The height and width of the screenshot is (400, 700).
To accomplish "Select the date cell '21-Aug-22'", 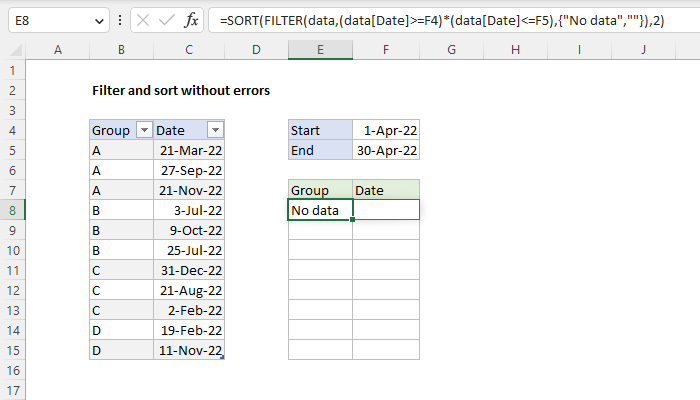I will click(189, 291).
